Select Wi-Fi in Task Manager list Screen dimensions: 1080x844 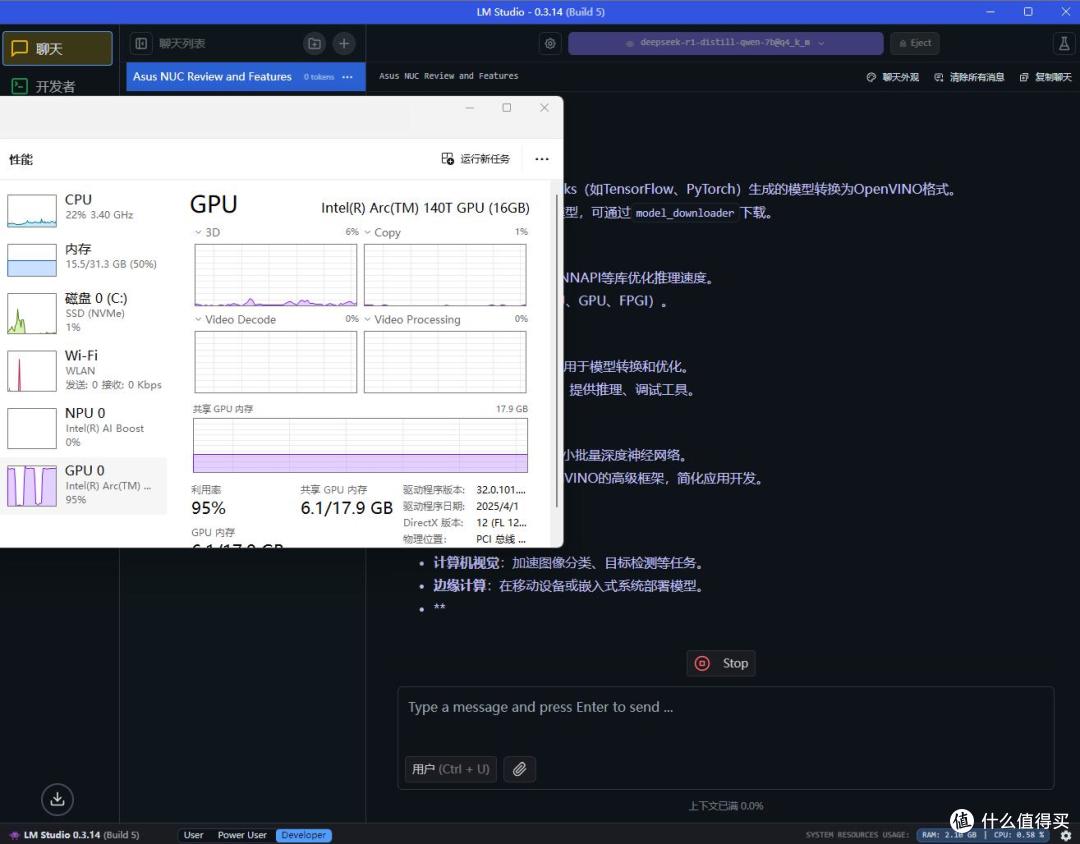click(x=83, y=370)
